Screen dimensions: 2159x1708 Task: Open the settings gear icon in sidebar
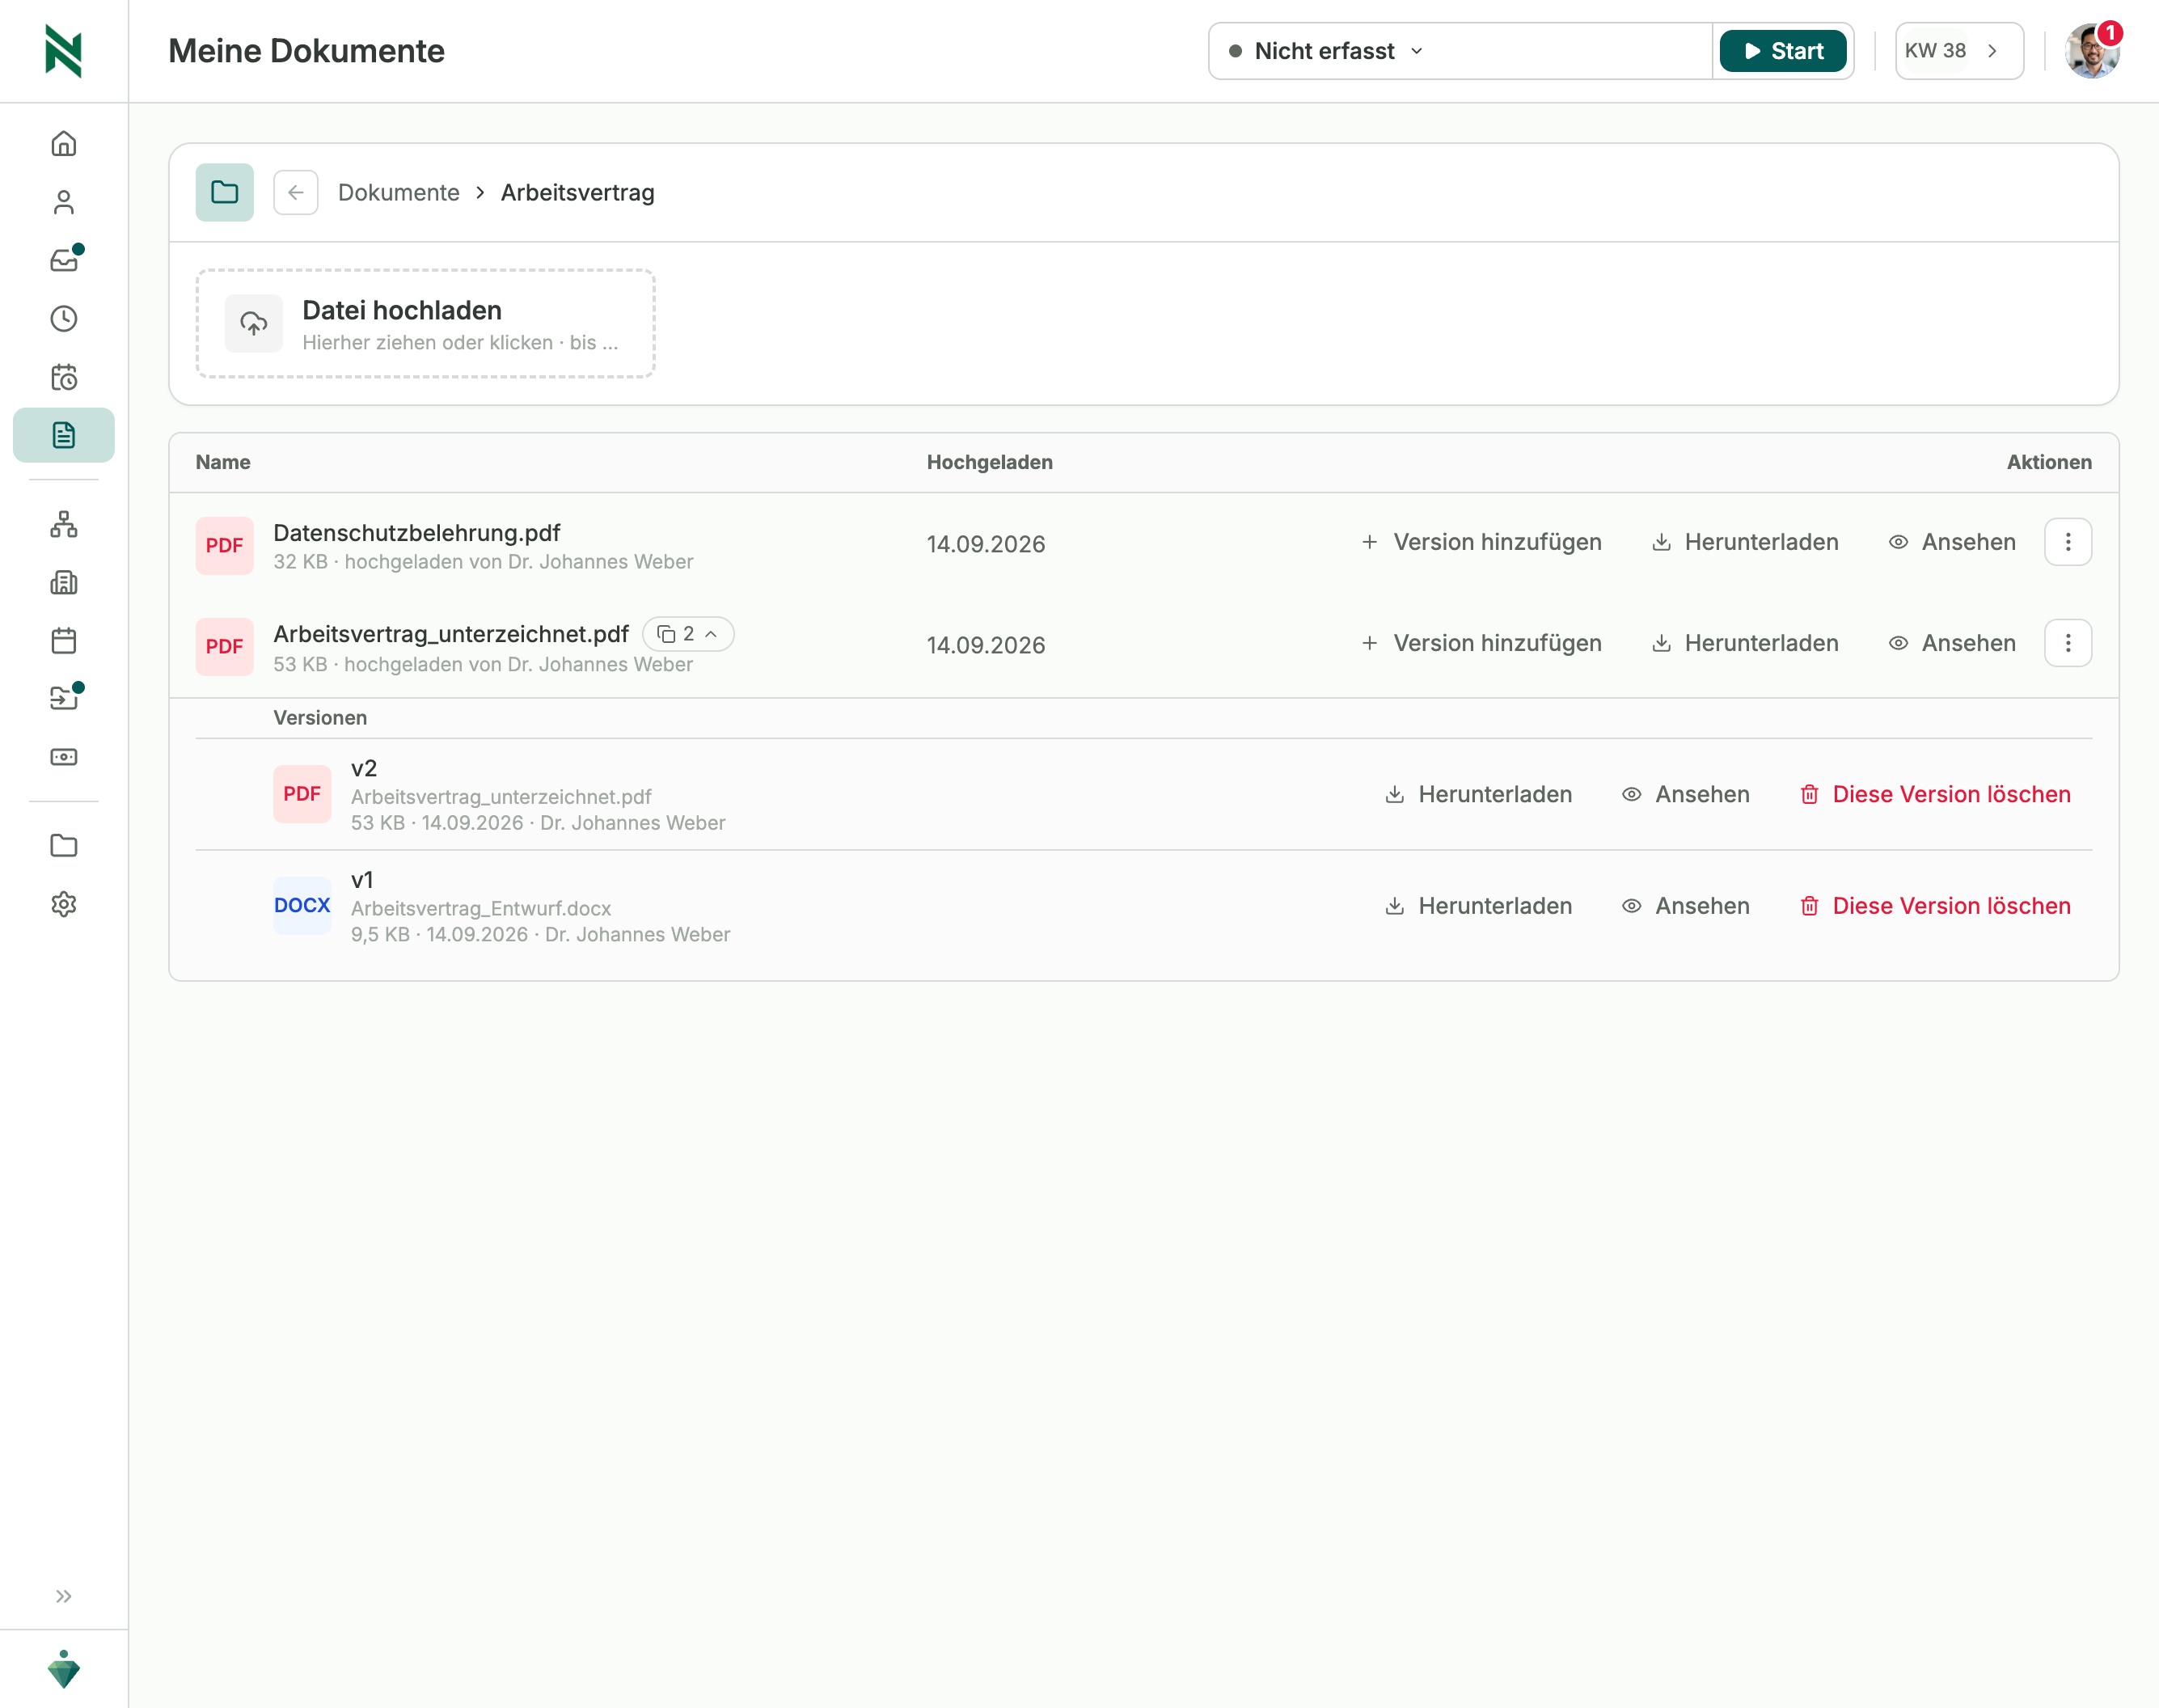pyautogui.click(x=64, y=904)
